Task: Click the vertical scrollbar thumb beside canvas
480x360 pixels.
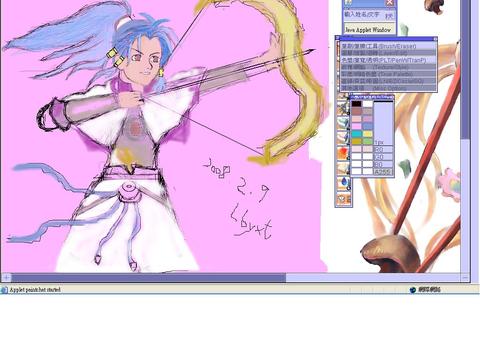Action: 465,69
